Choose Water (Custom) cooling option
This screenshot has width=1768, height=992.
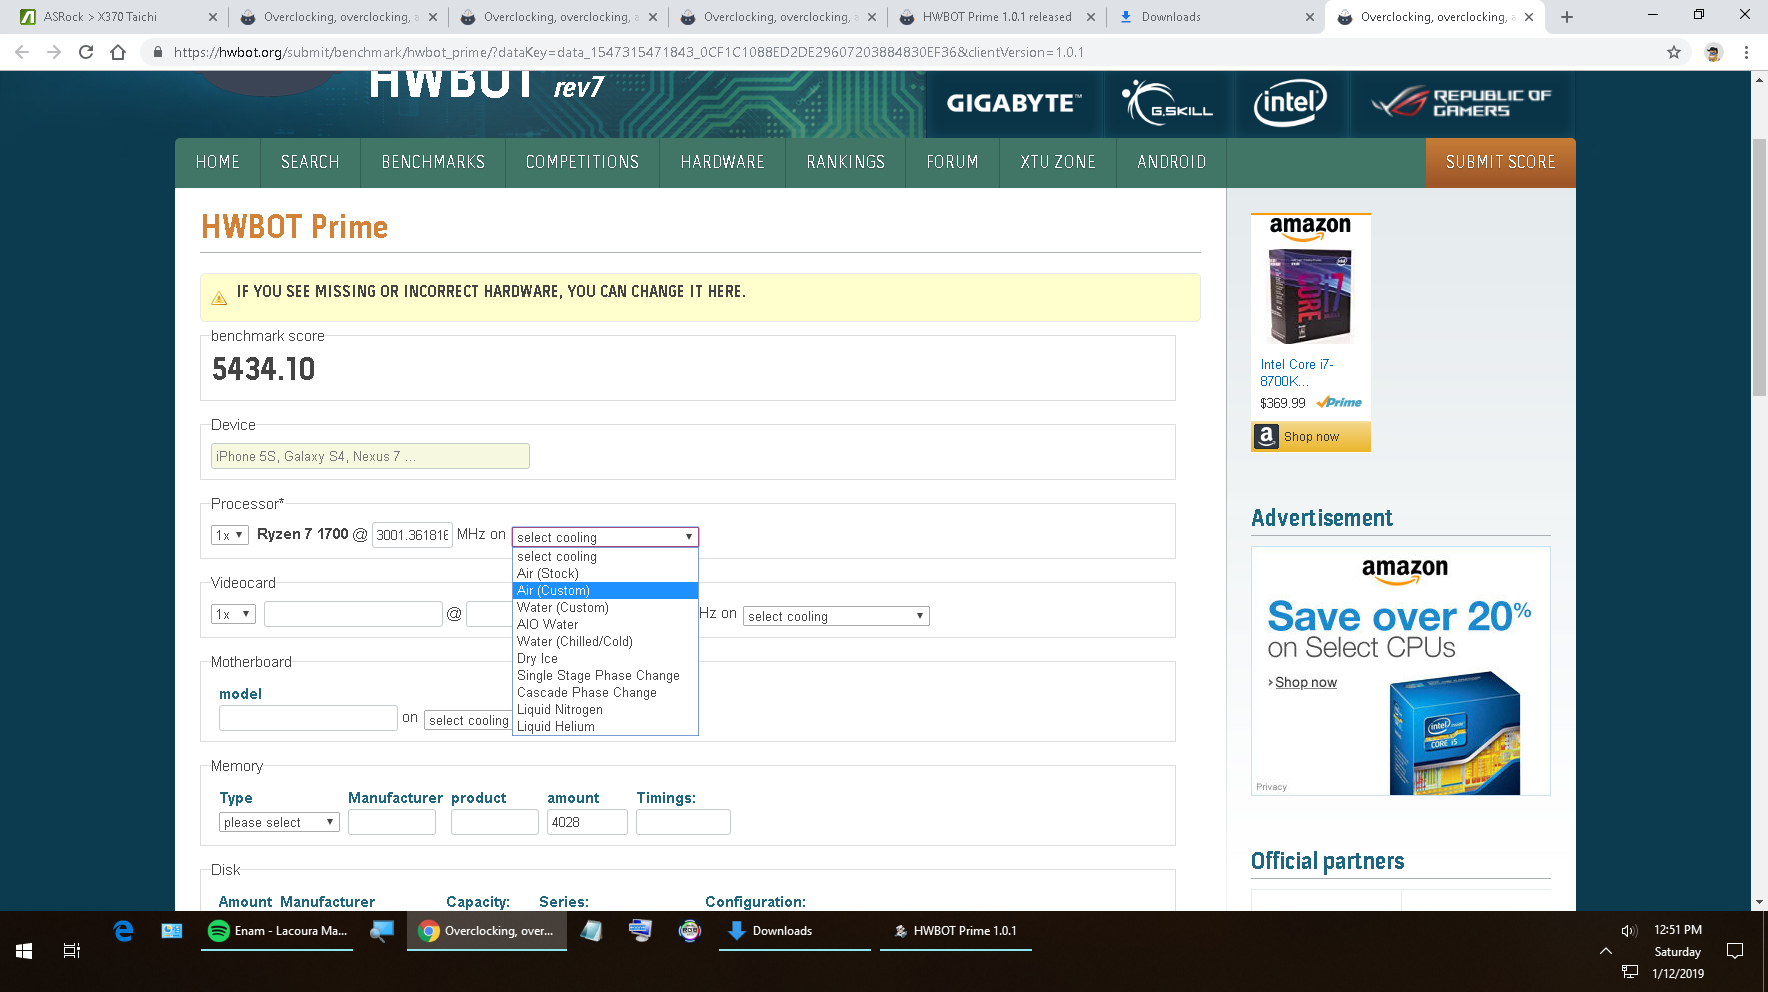[605, 608]
